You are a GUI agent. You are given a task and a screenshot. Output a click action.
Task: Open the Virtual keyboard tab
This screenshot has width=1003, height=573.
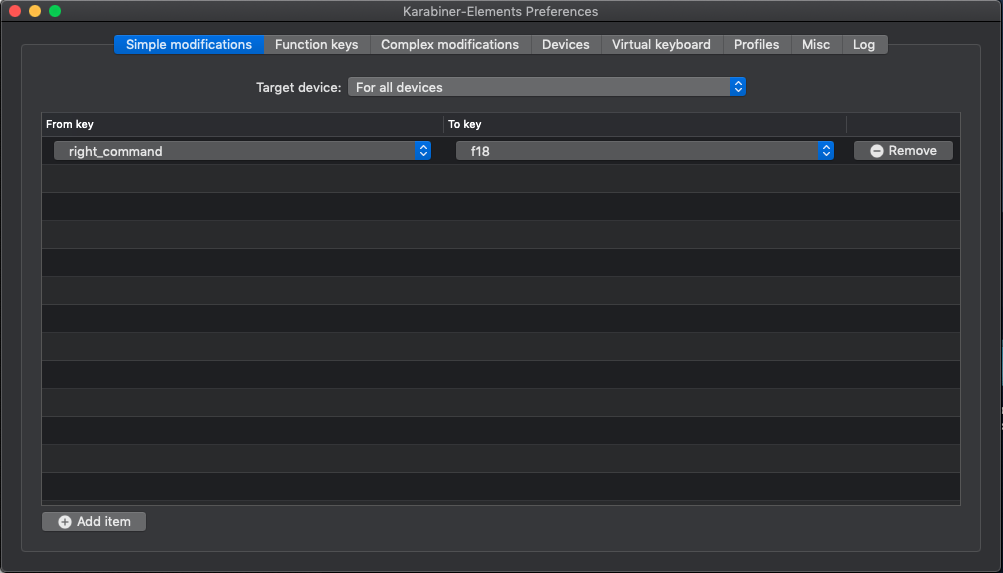click(661, 45)
